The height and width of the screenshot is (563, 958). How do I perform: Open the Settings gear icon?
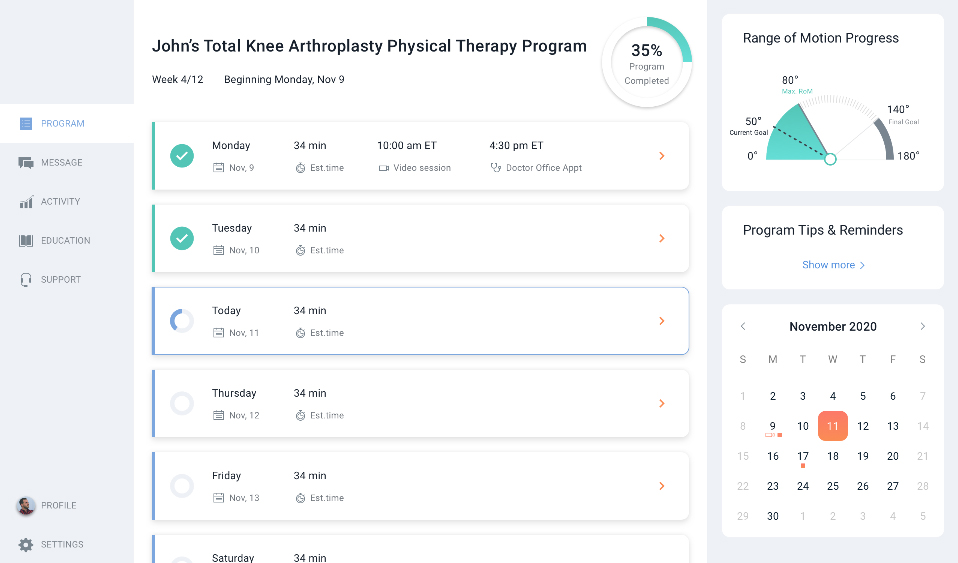pos(26,545)
